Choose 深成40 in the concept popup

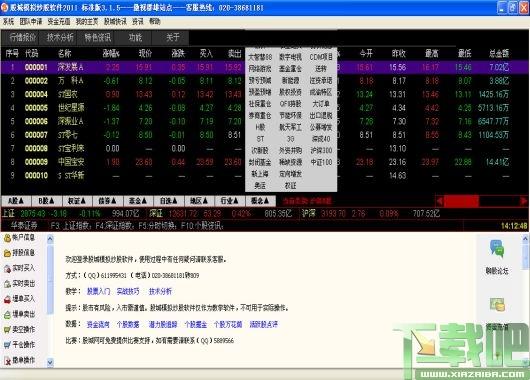point(321,139)
